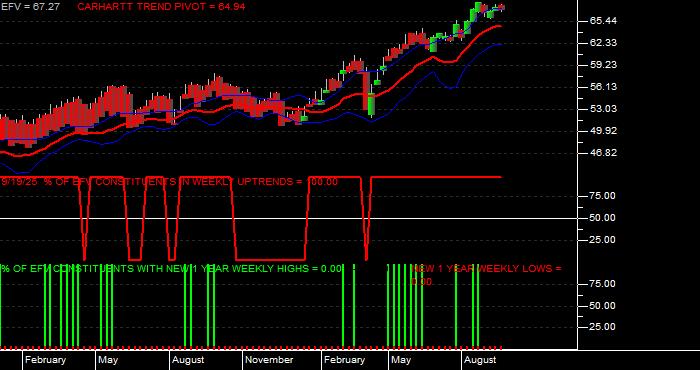
Task: Click the NEW 1 YEAR WEEKLY LOWS label
Action: 487,275
